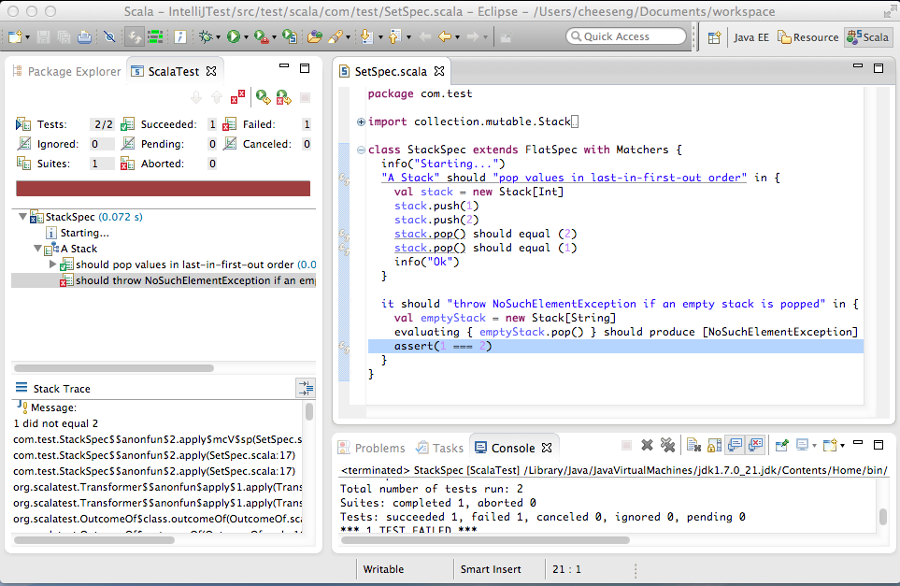The width and height of the screenshot is (900, 586).
Task: Rerun failed tests from ScalaTest view toolbar
Action: (282, 96)
